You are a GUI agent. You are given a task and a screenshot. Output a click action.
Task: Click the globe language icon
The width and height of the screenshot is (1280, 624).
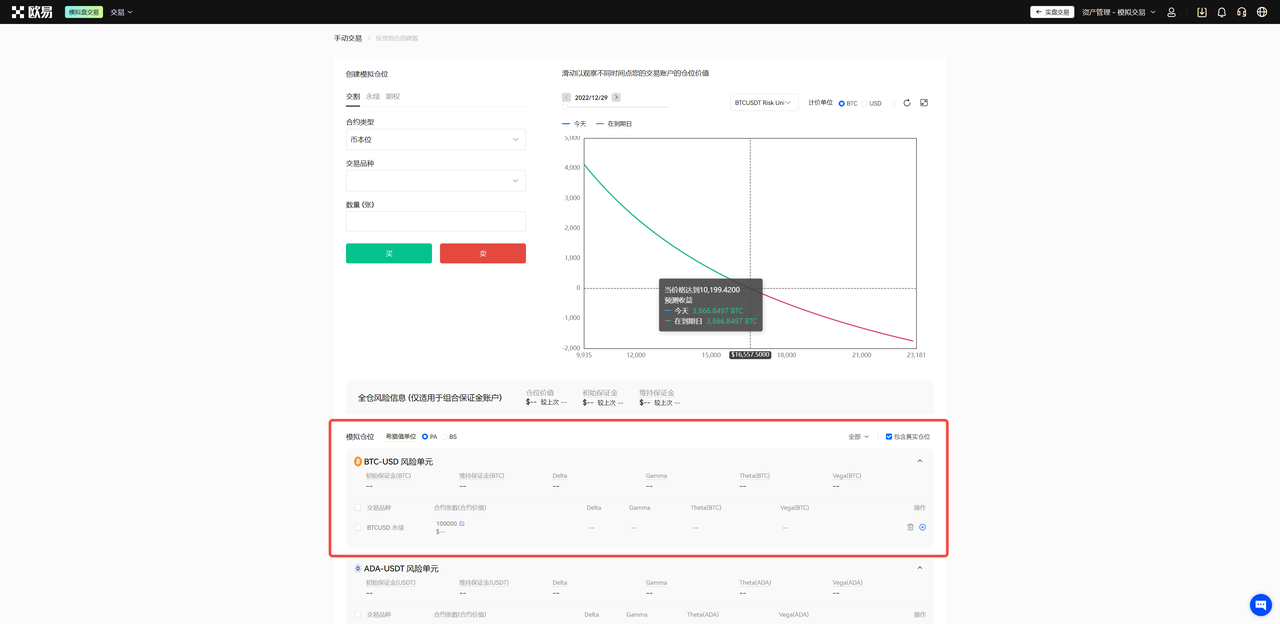(x=1261, y=12)
